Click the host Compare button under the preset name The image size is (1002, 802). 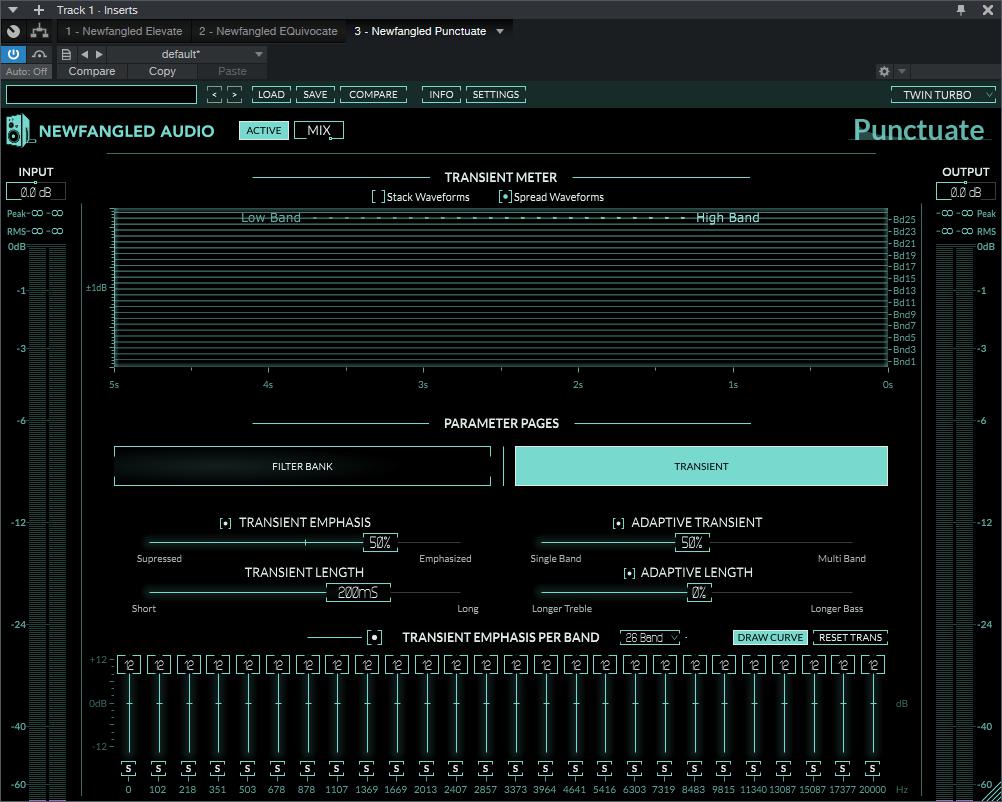(92, 72)
